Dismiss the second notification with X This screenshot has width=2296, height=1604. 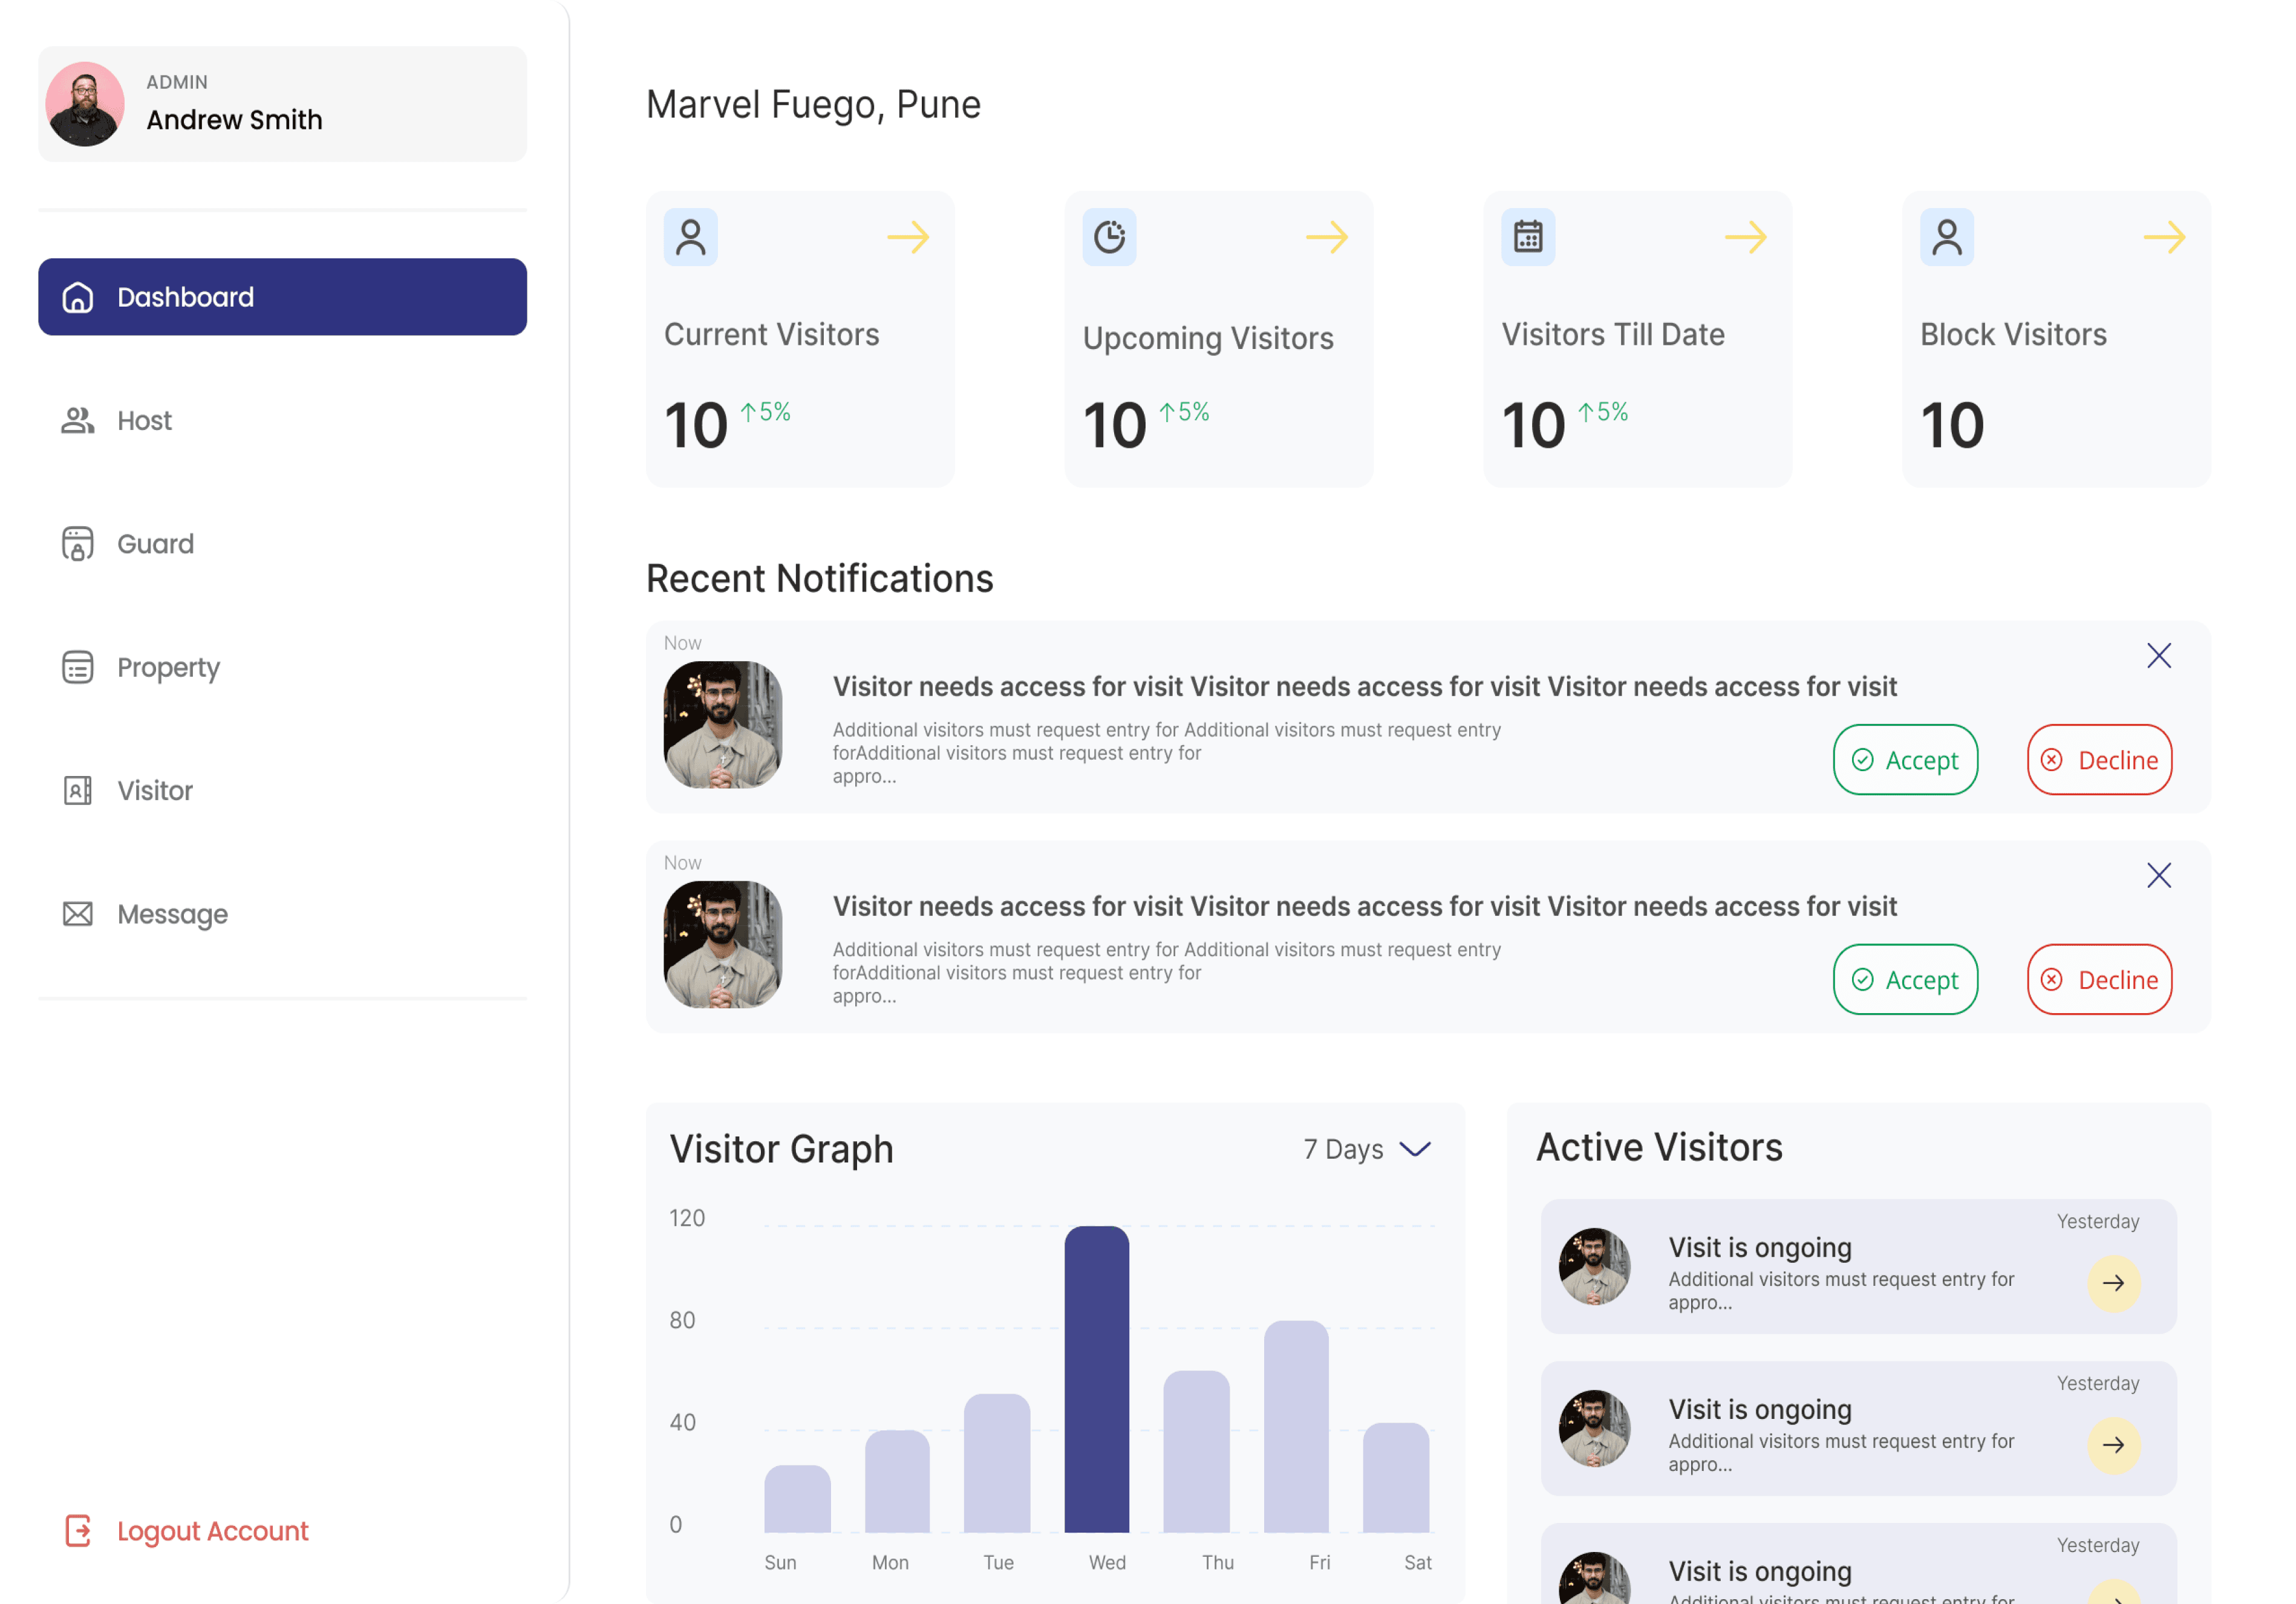pos(2158,876)
